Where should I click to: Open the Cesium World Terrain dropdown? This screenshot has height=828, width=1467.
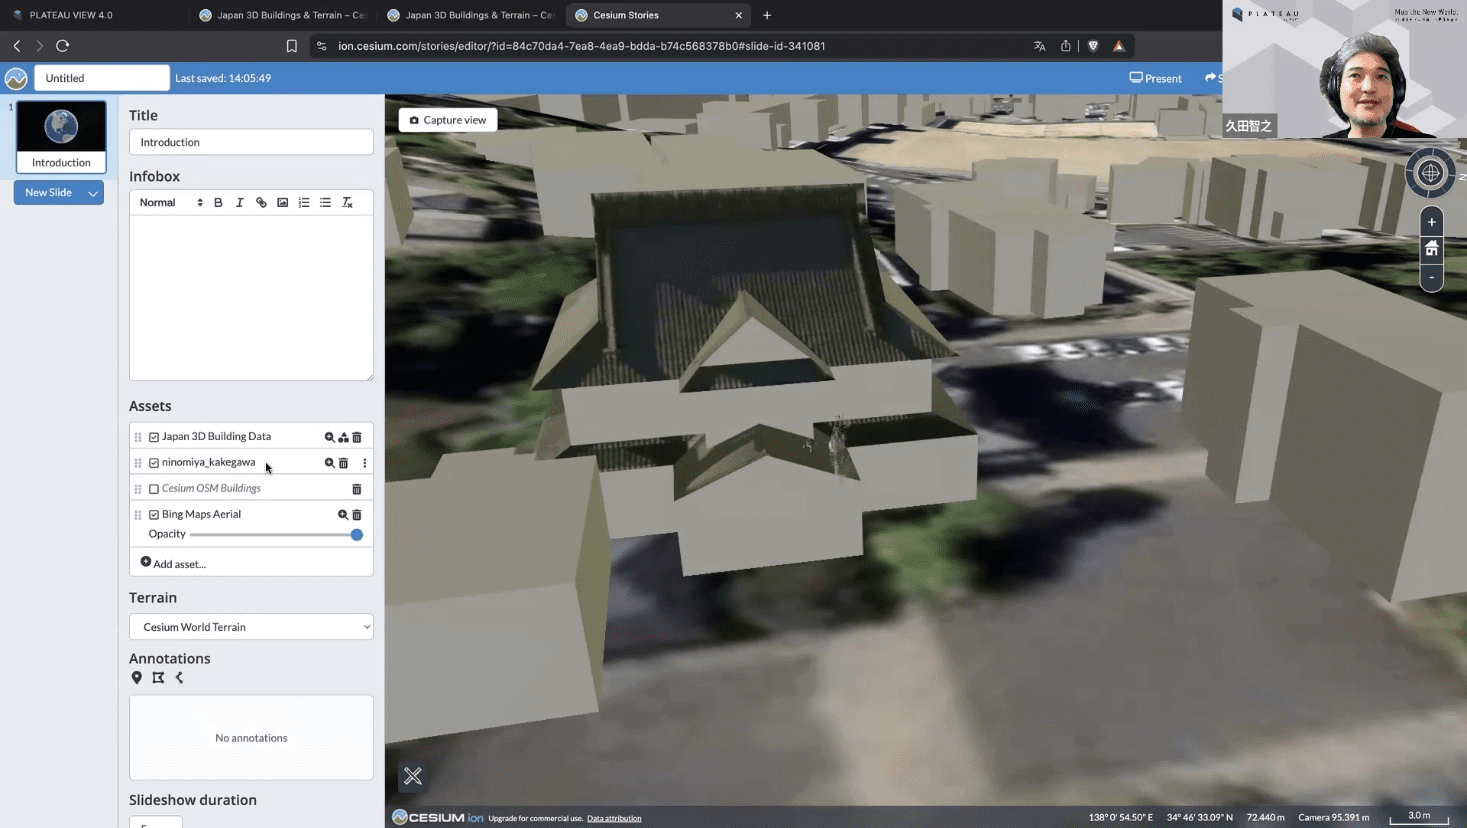[x=251, y=627]
